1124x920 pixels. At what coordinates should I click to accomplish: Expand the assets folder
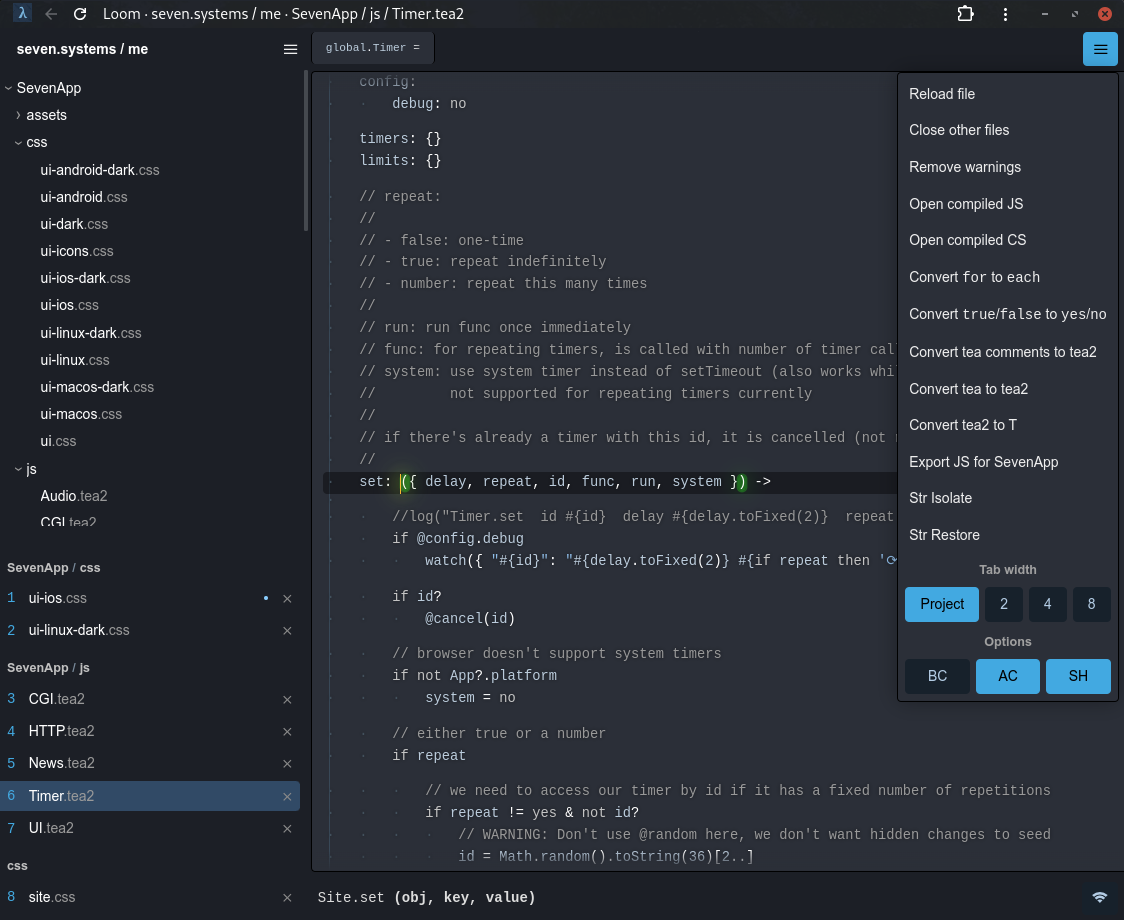19,115
